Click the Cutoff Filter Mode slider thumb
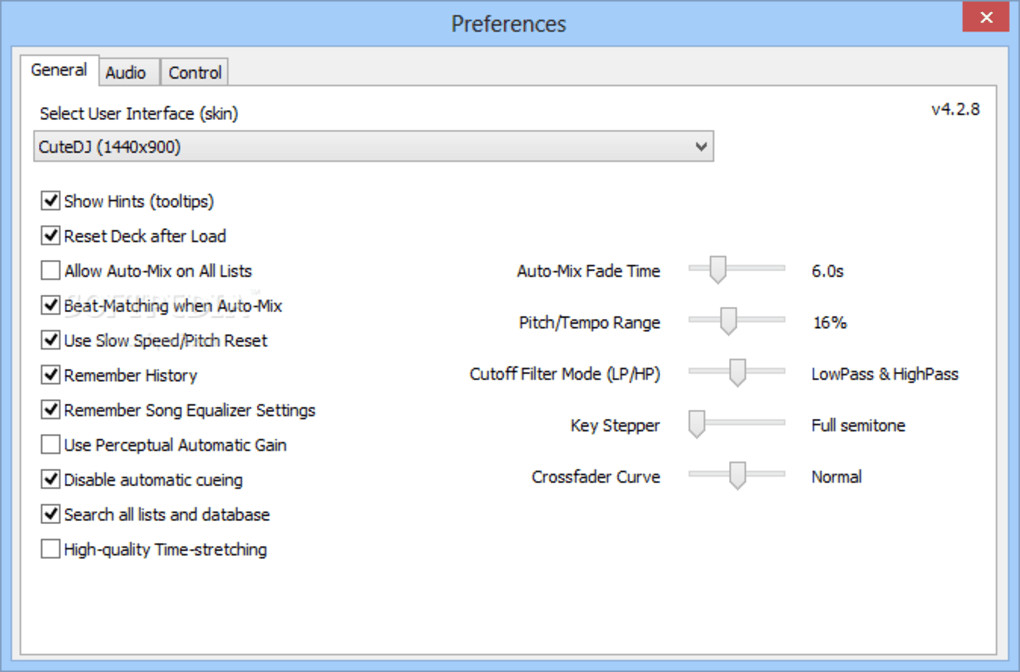 click(x=737, y=373)
